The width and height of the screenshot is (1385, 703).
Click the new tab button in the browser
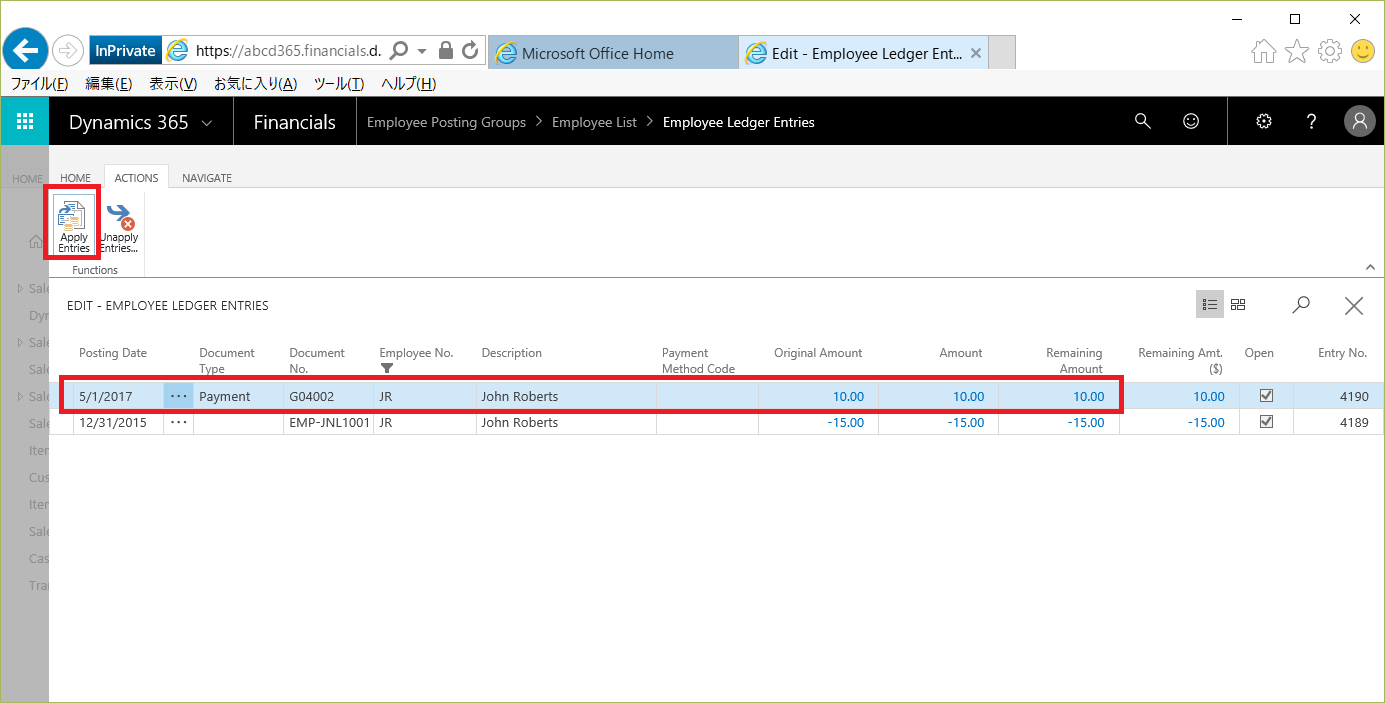(1002, 54)
